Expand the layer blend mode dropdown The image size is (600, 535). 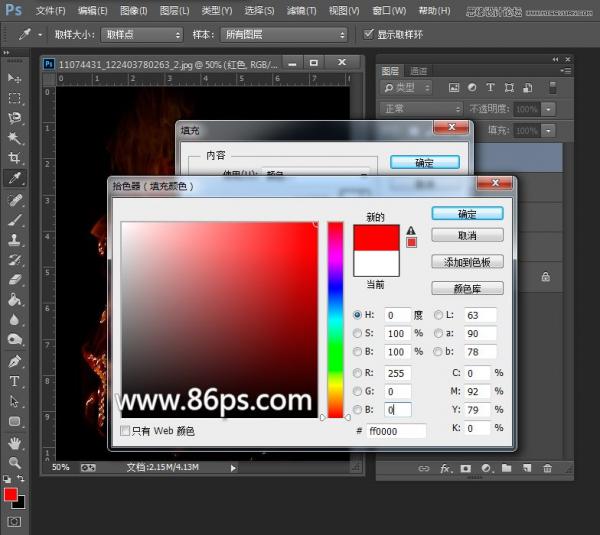point(419,108)
